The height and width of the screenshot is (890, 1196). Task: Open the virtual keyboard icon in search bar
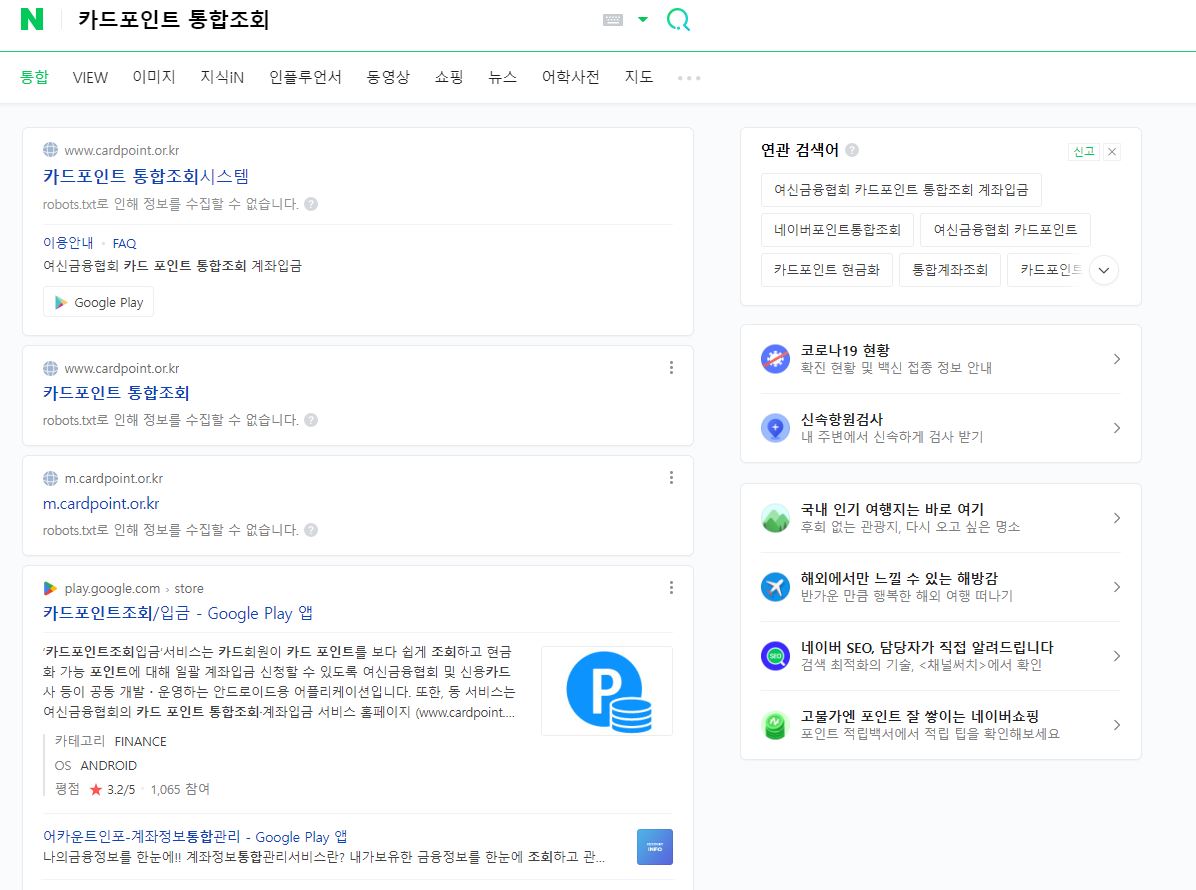pyautogui.click(x=613, y=20)
